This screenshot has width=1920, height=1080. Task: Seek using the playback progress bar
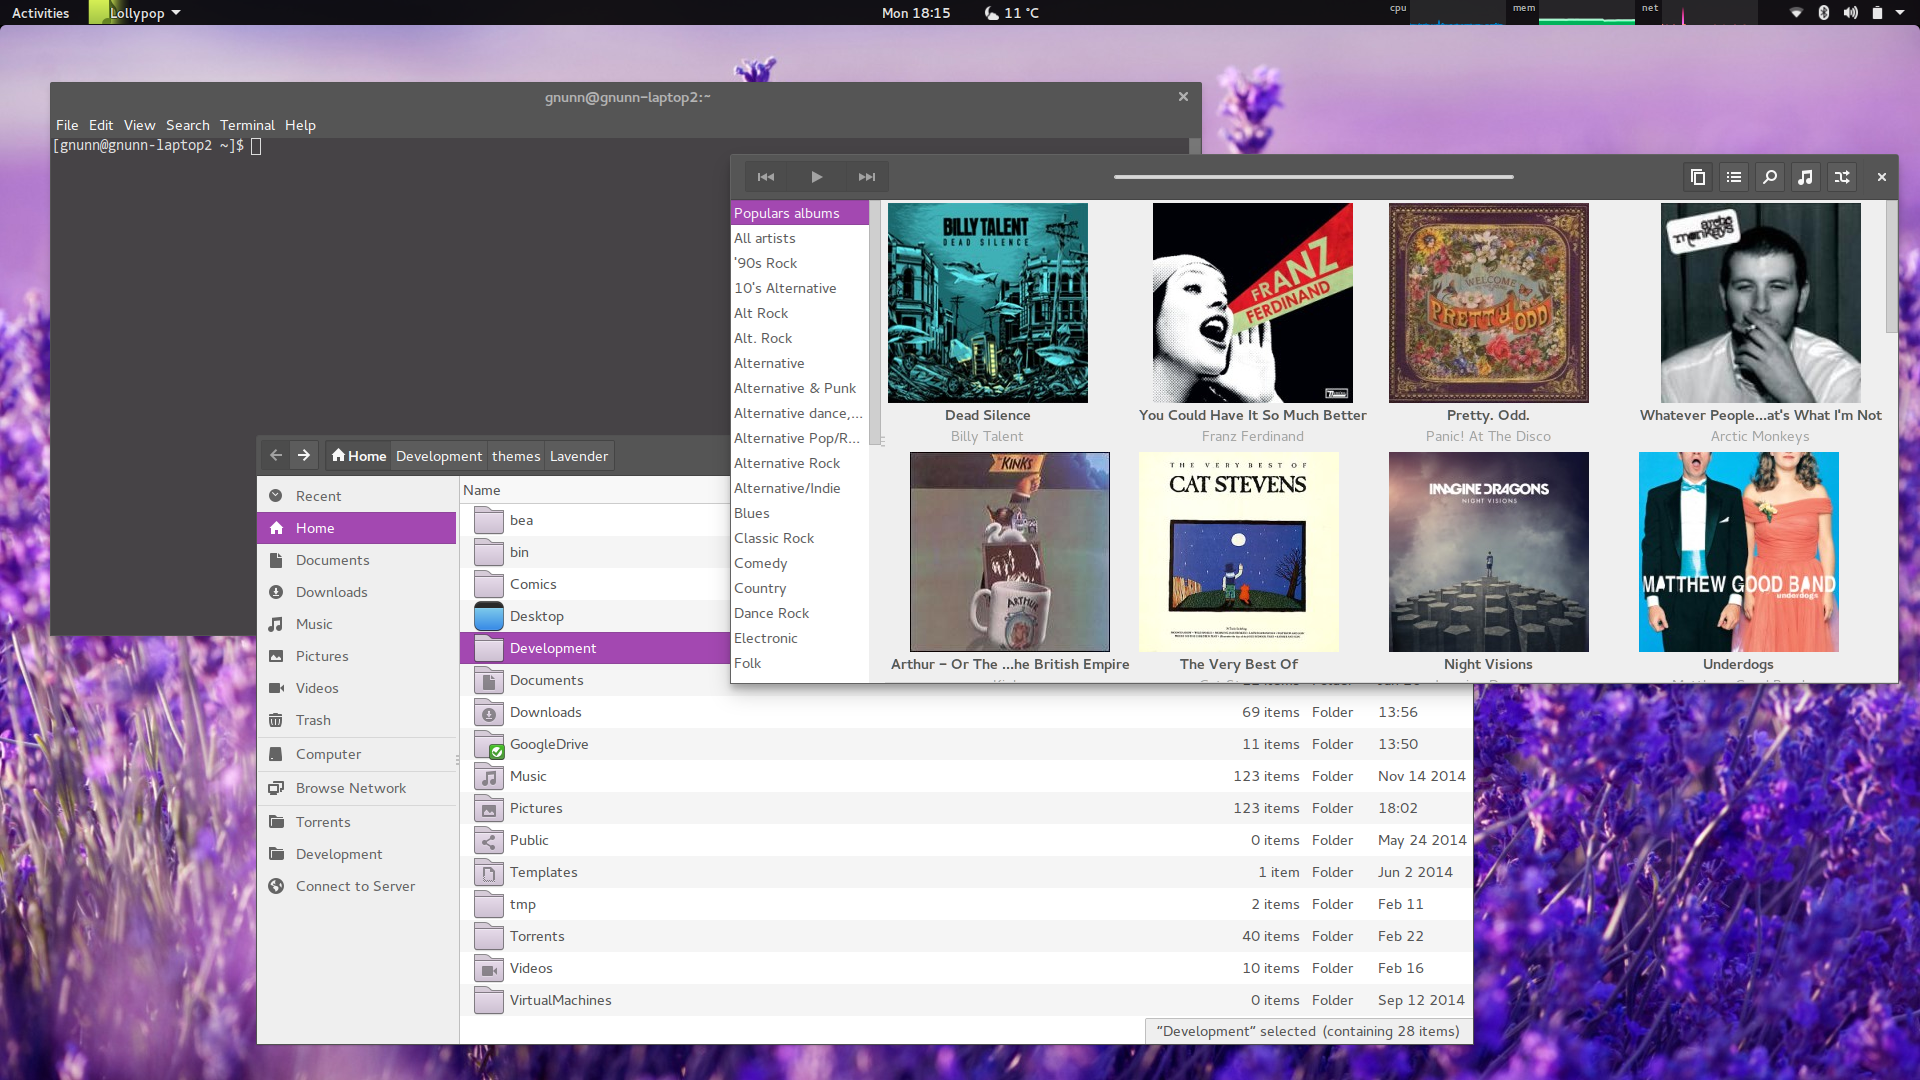[x=1314, y=177]
